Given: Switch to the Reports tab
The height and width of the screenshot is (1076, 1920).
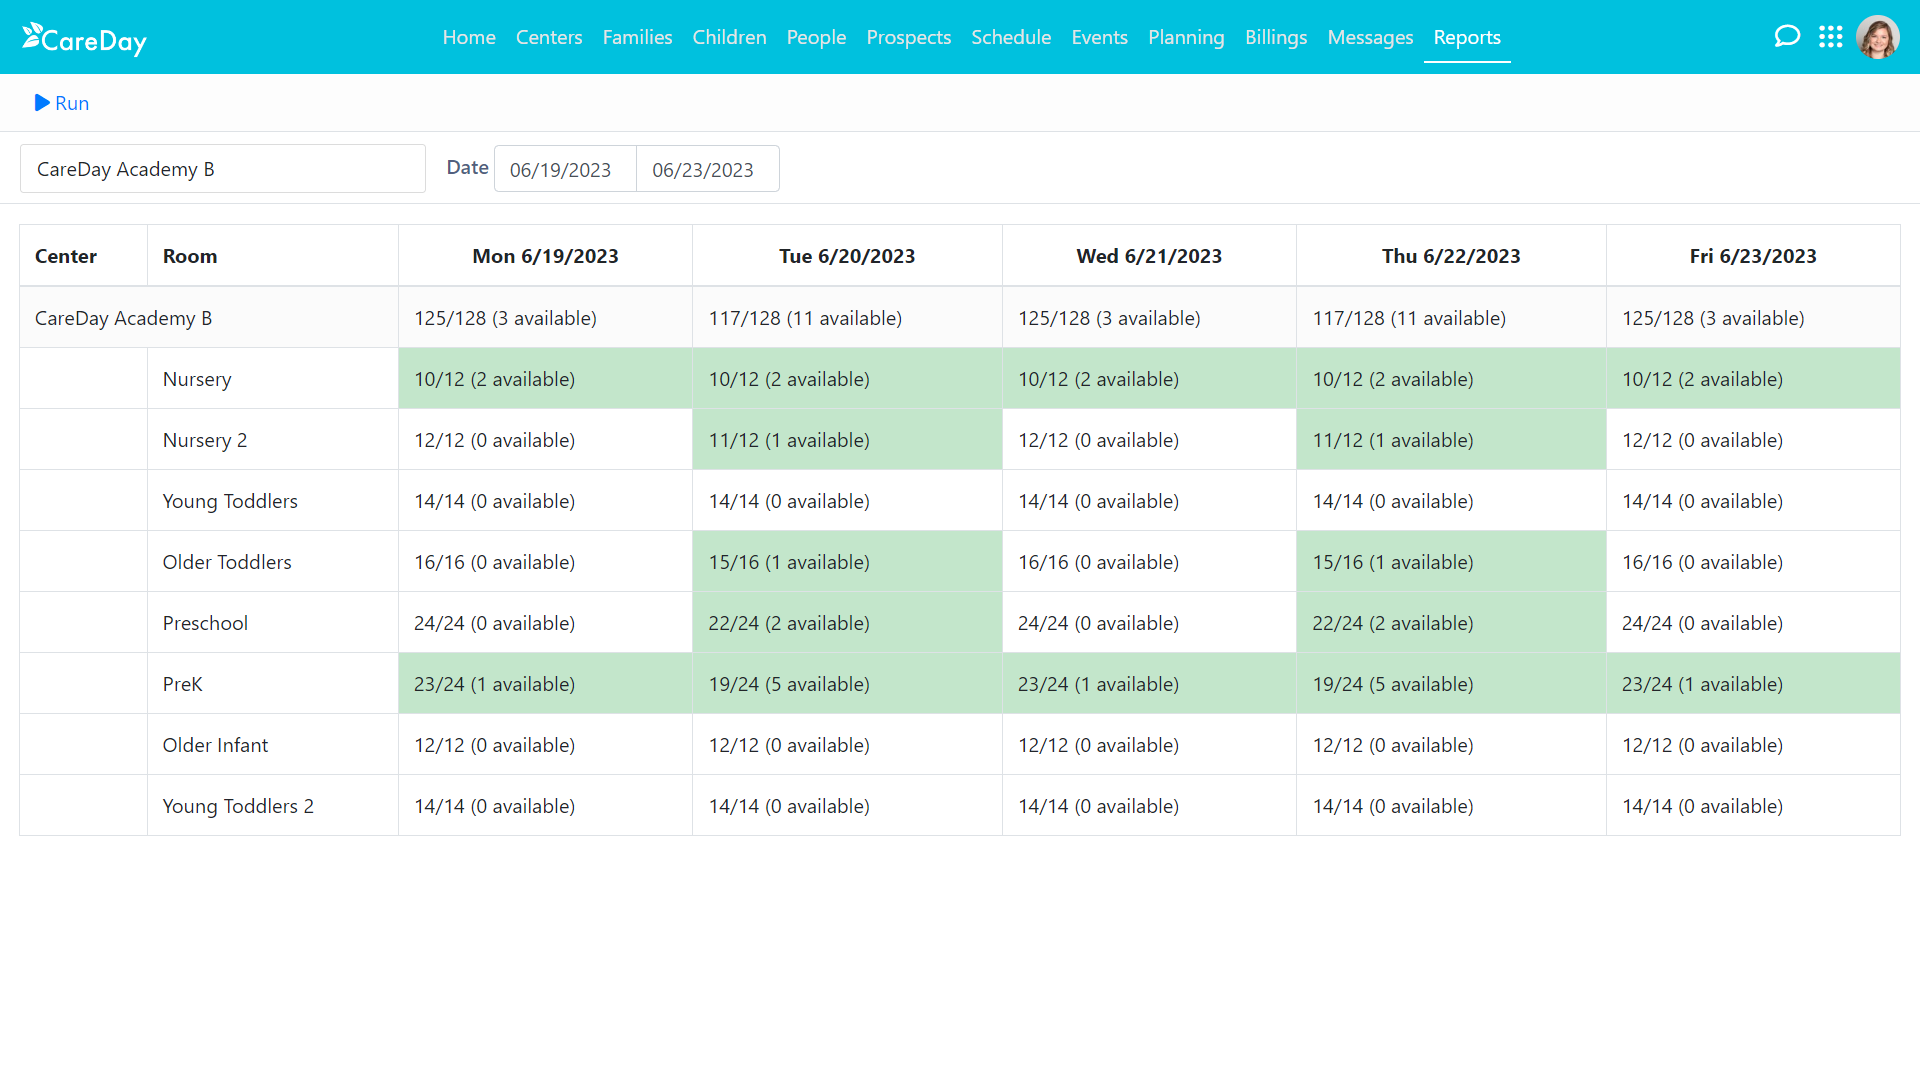Looking at the screenshot, I should click(1466, 37).
